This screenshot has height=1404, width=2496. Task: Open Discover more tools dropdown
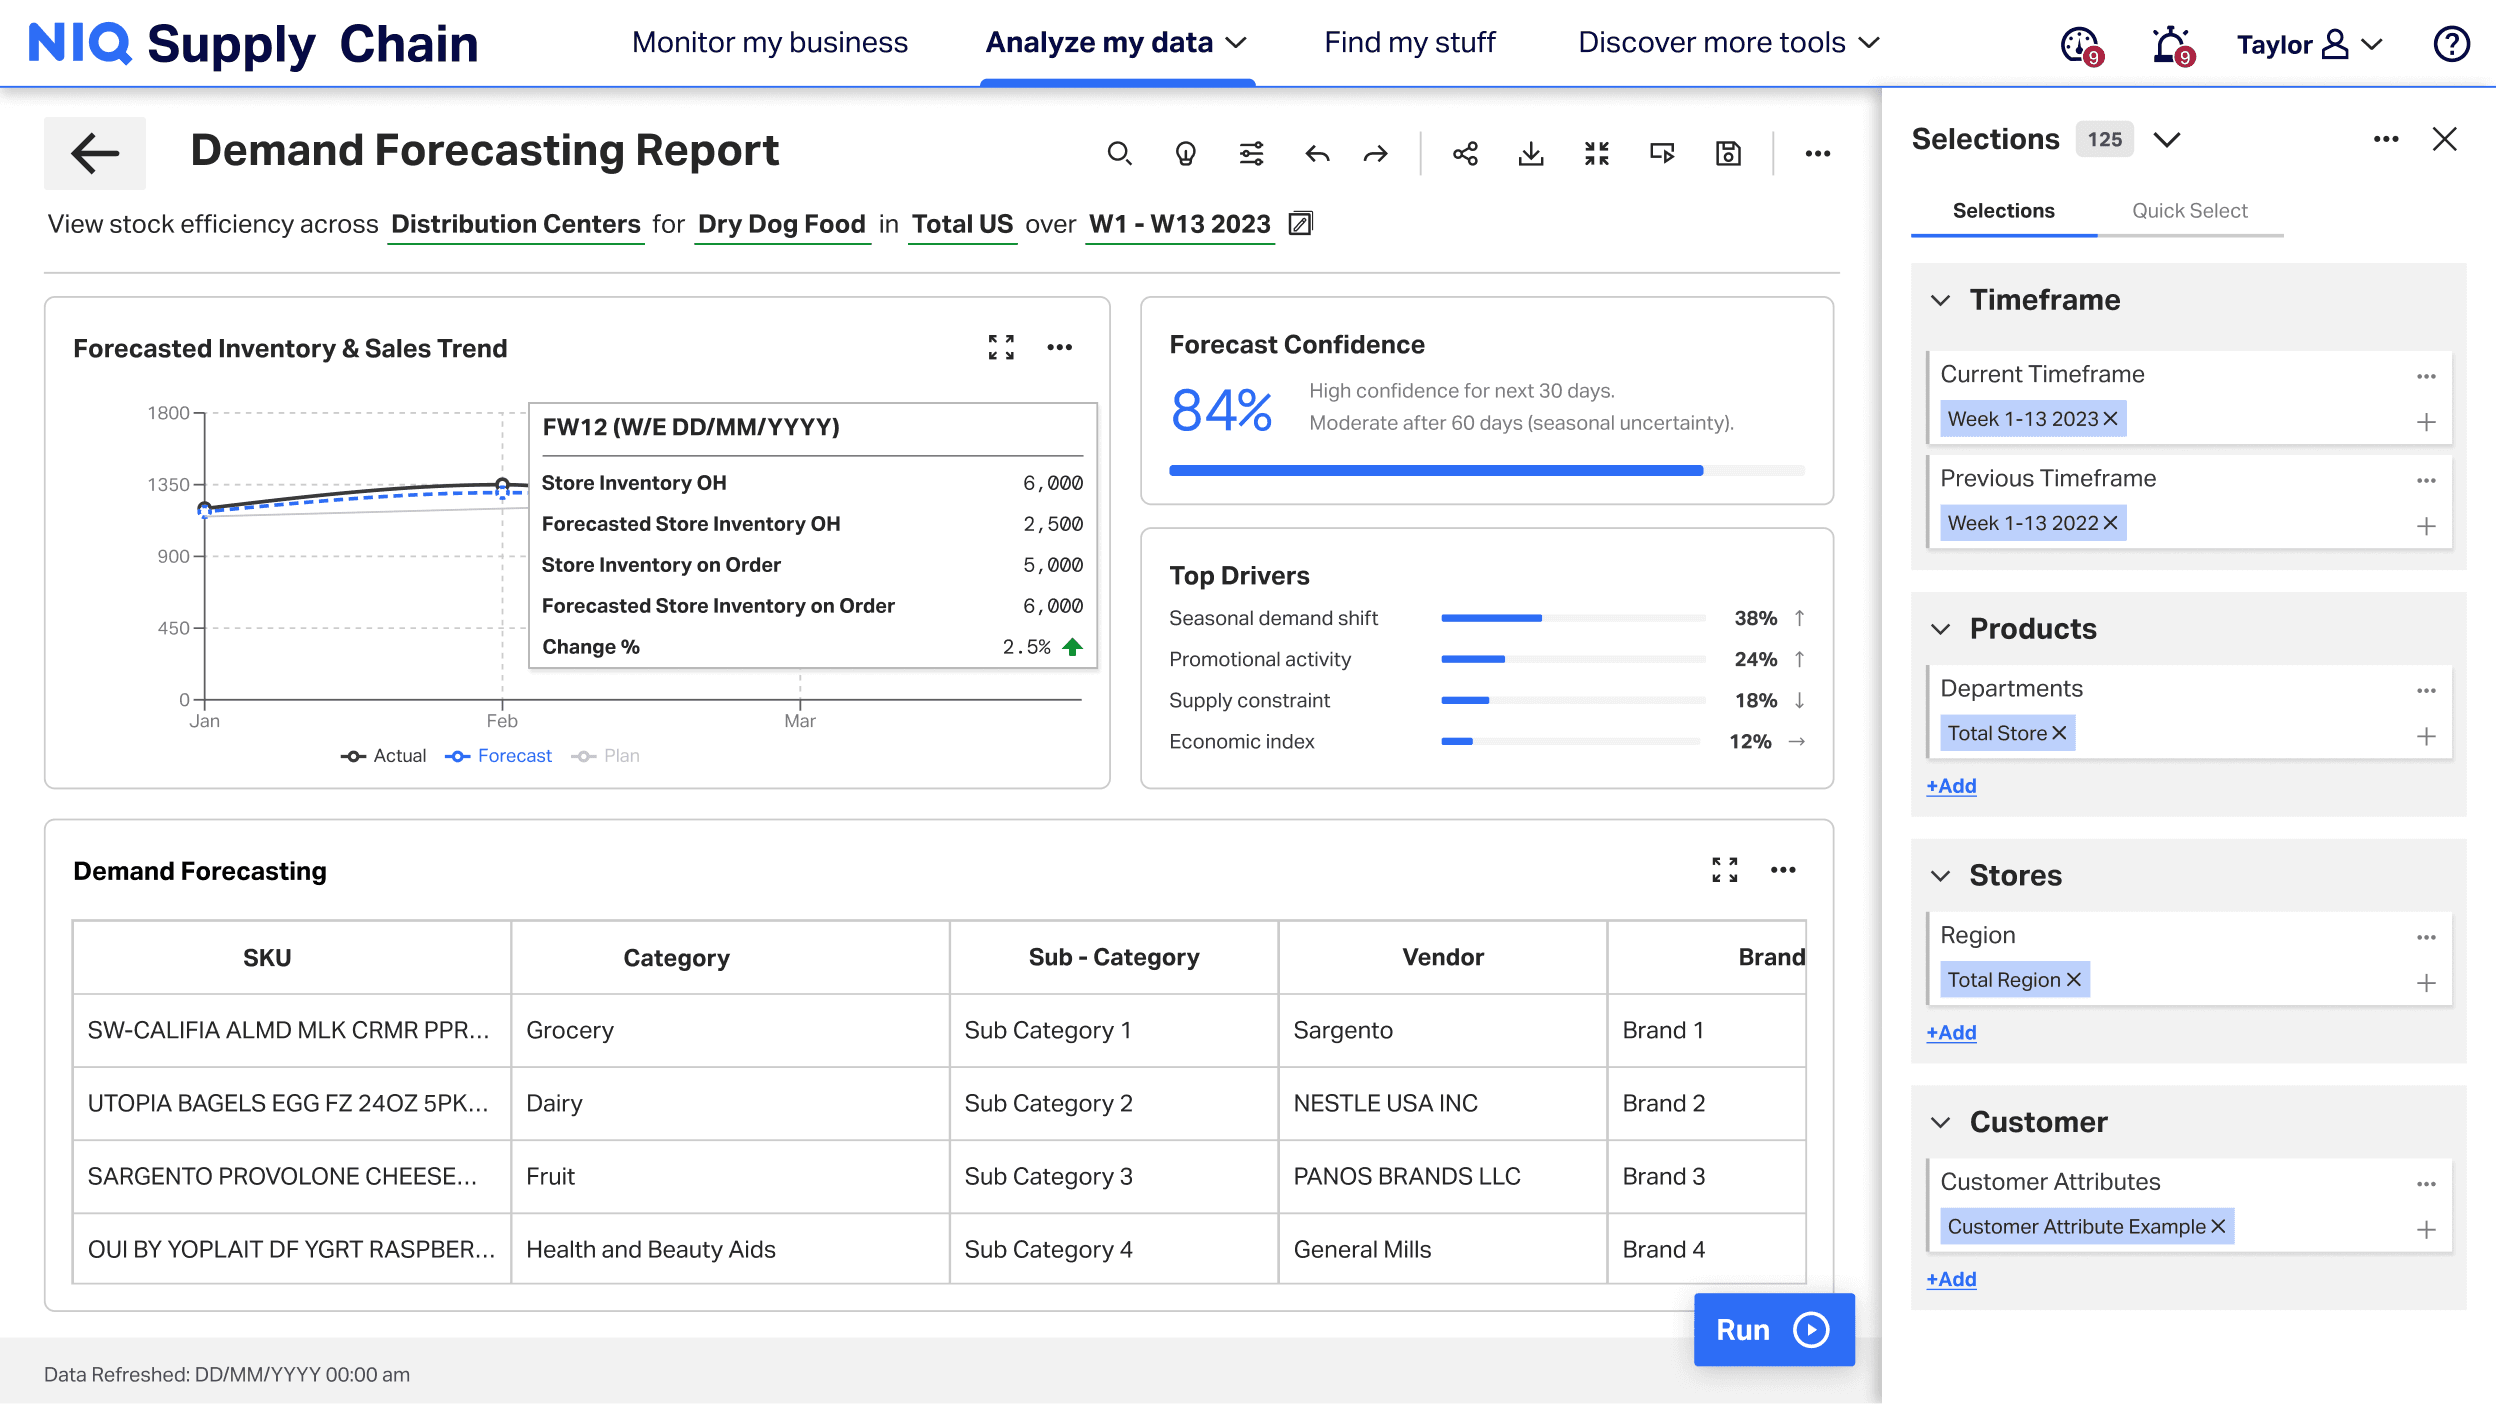click(x=1729, y=42)
